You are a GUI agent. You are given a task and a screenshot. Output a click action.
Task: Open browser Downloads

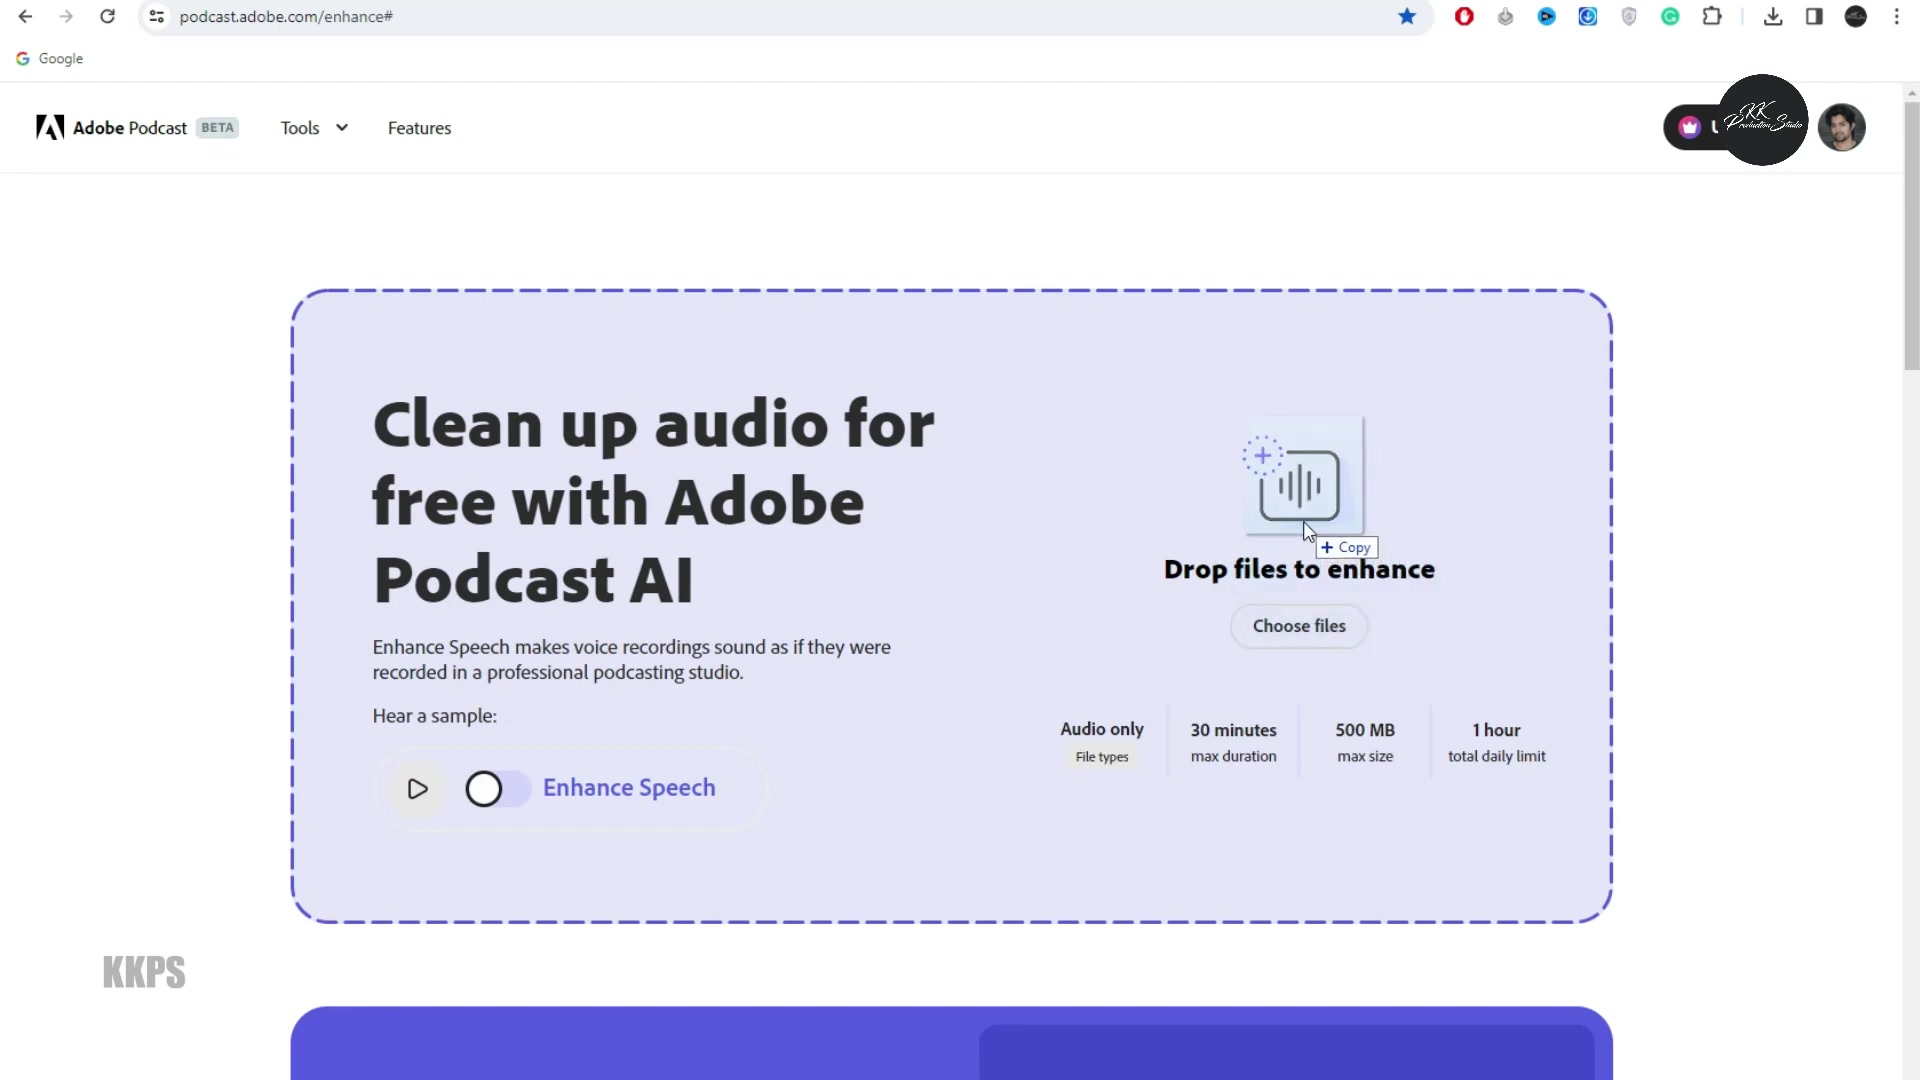(1773, 16)
